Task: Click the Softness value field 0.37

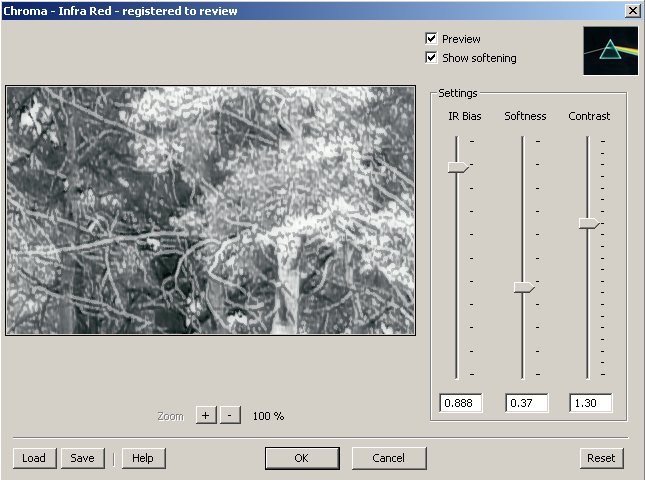Action: 527,403
